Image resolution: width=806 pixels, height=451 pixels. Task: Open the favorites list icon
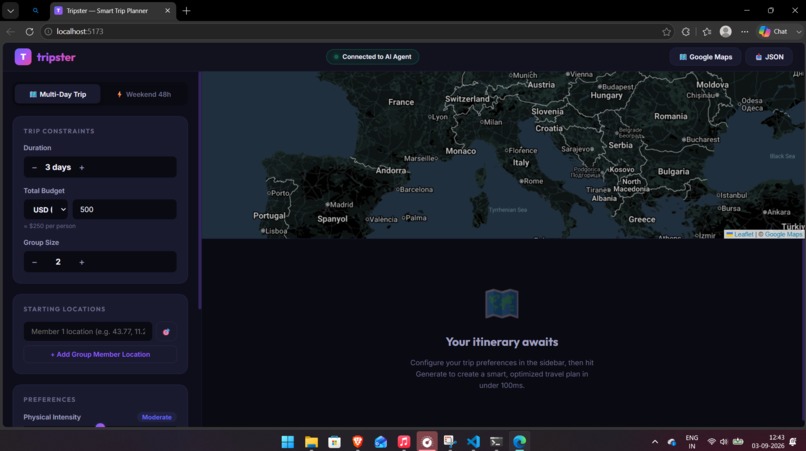[707, 31]
